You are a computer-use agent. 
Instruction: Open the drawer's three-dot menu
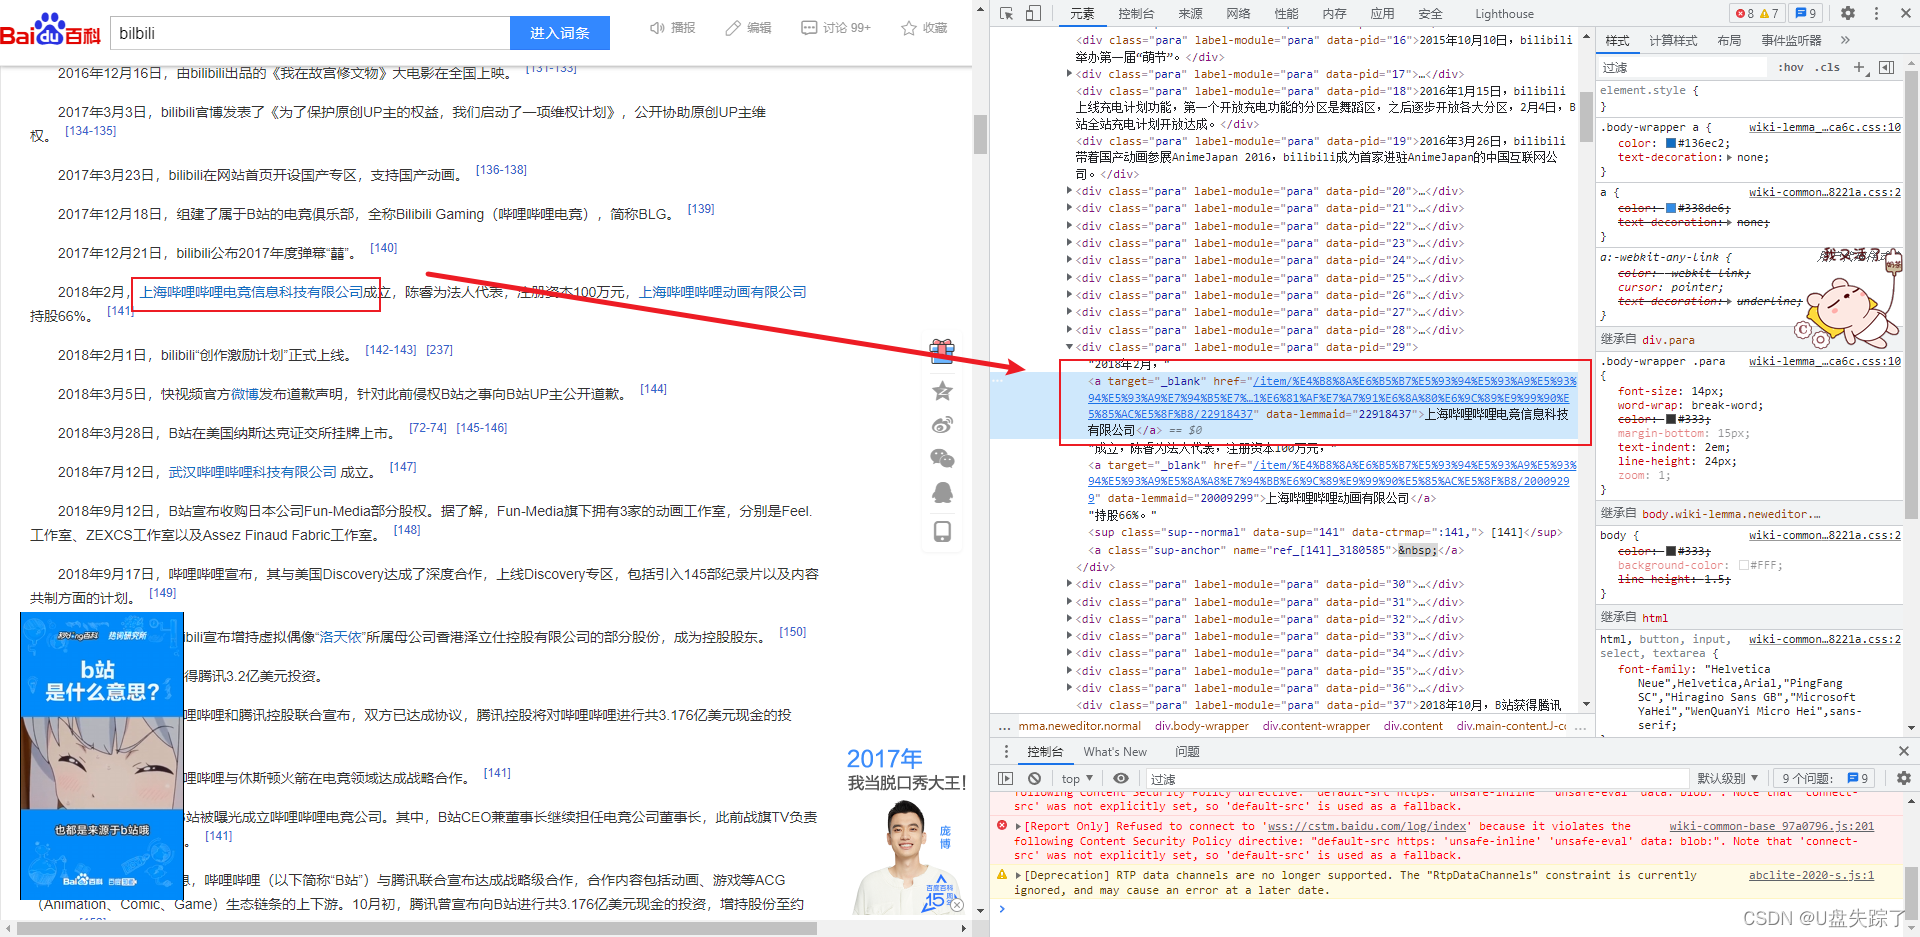tap(1006, 751)
